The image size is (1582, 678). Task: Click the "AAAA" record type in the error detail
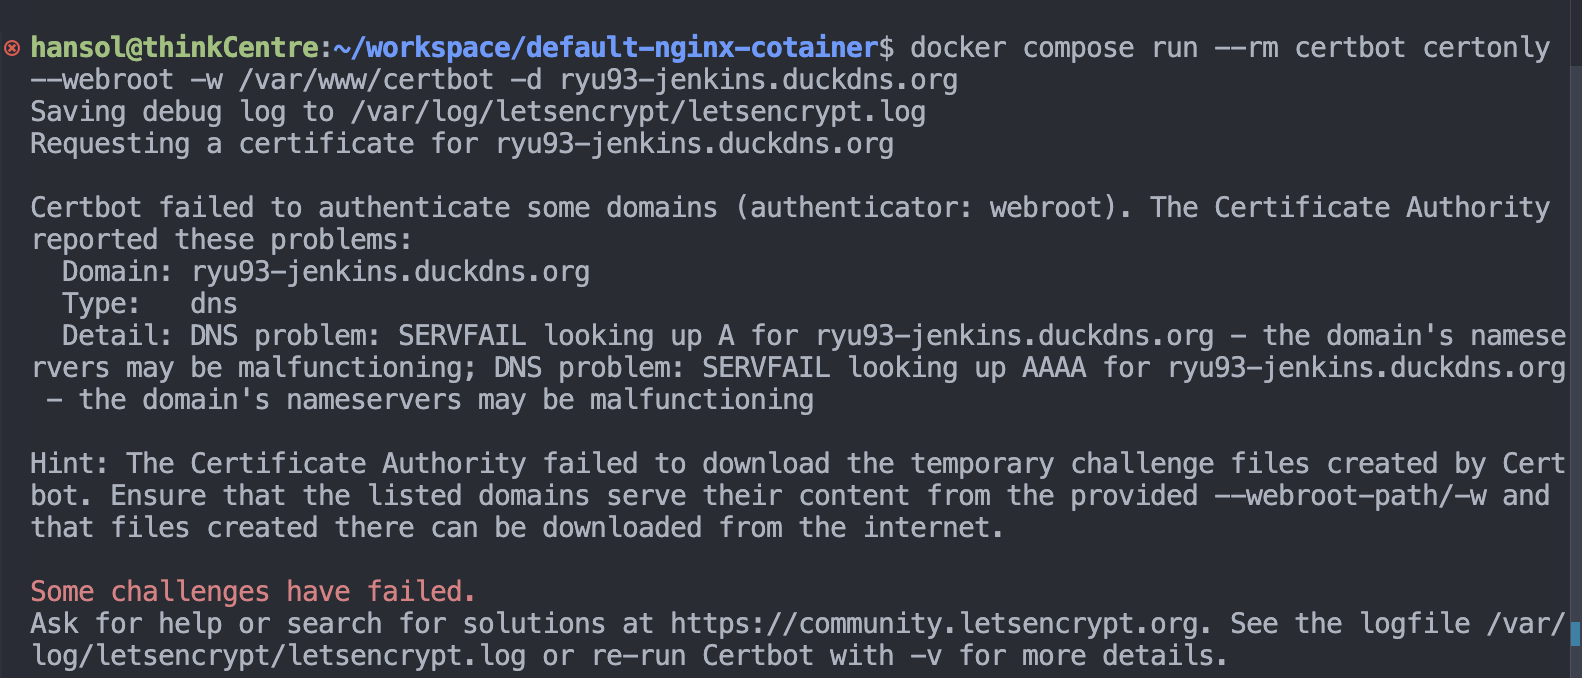[x=1054, y=368]
